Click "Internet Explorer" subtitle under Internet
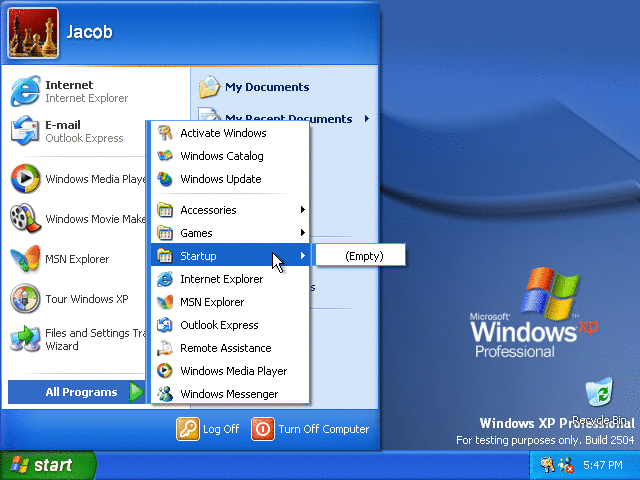 pyautogui.click(x=87, y=98)
